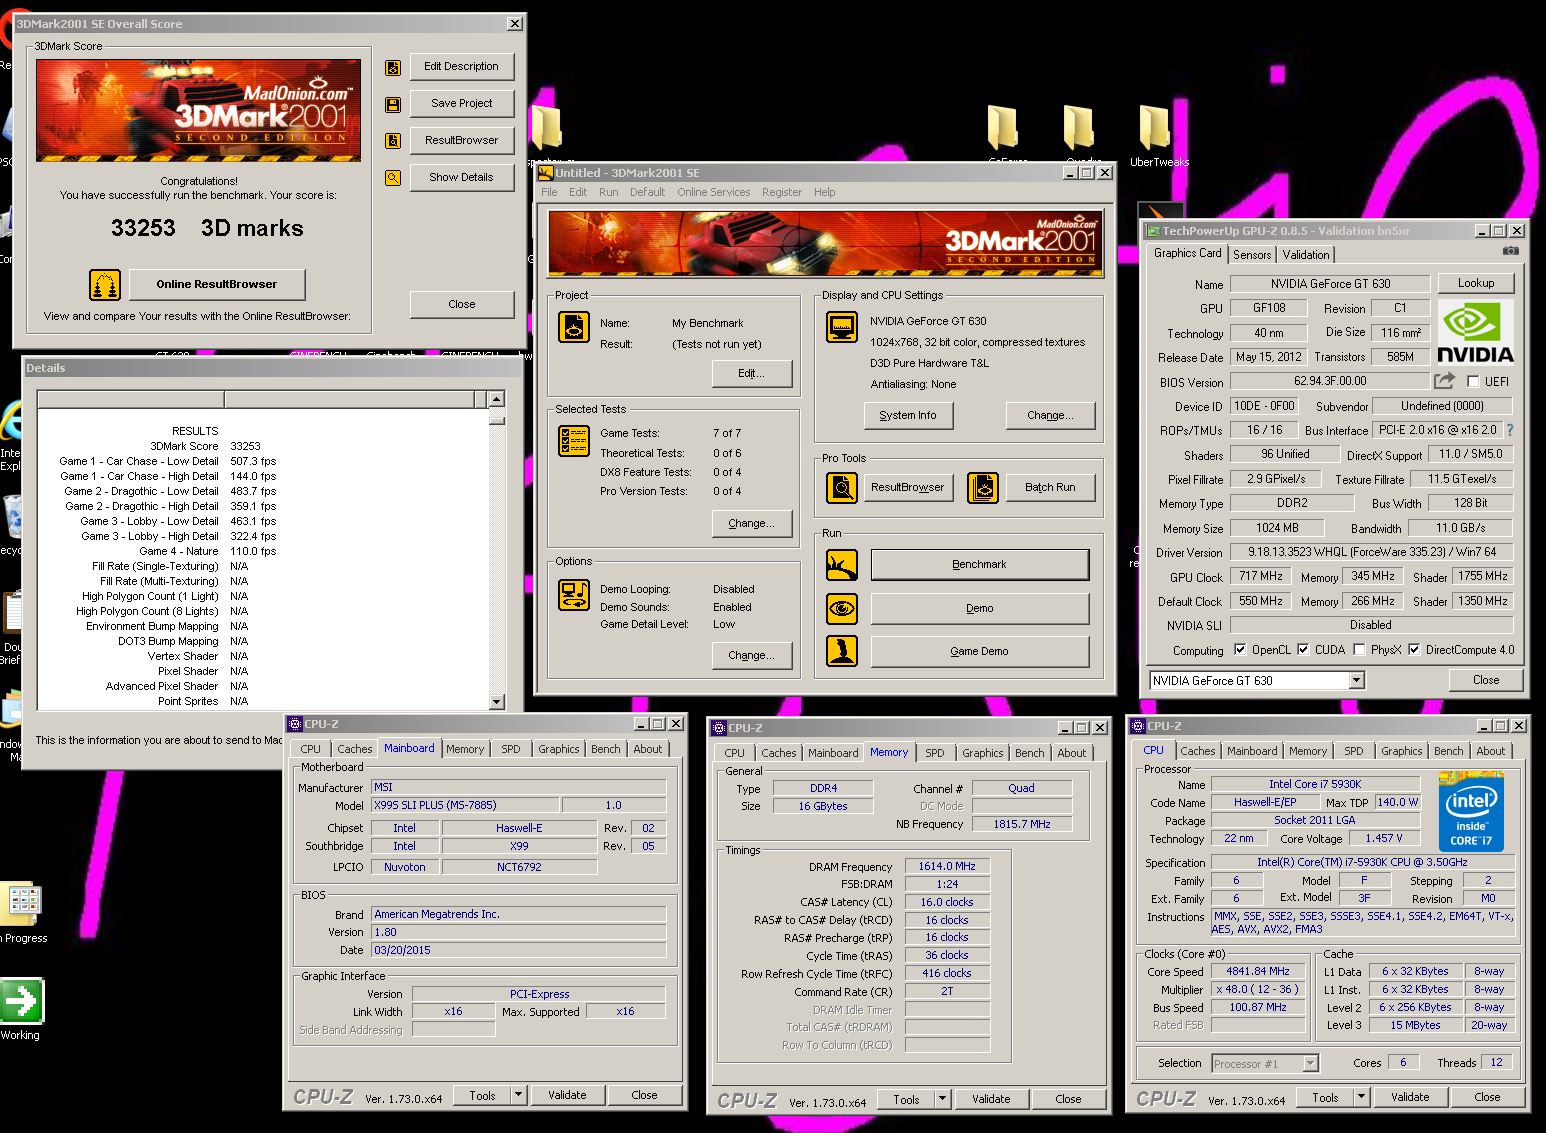Screen dimensions: 1546x1133
Task: Switch to the Sensors tab in GPU-Z
Action: click(1251, 255)
